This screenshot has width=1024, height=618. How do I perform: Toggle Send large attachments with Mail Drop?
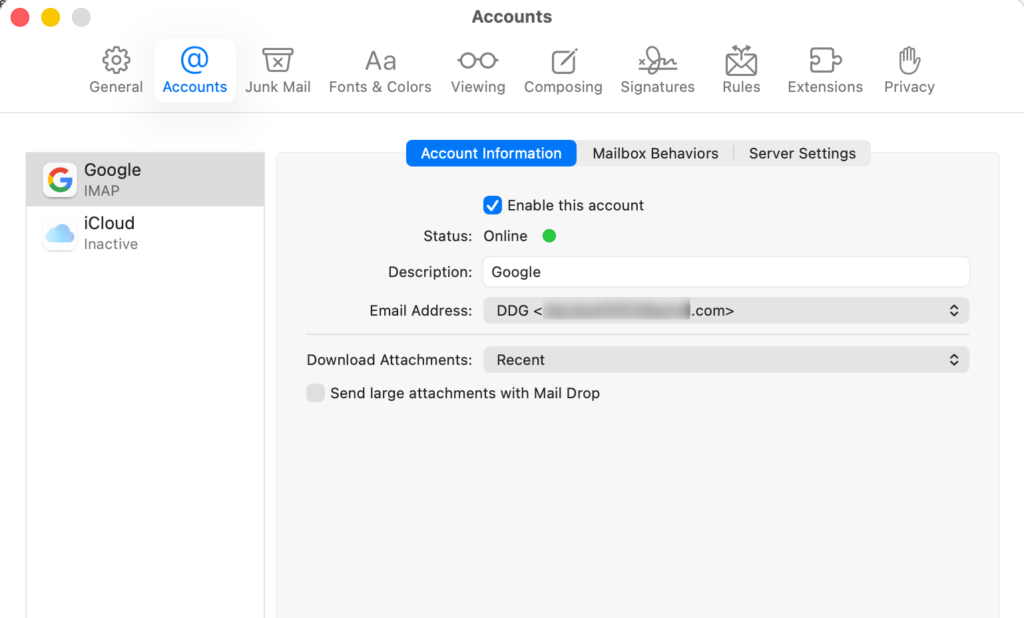[316, 393]
